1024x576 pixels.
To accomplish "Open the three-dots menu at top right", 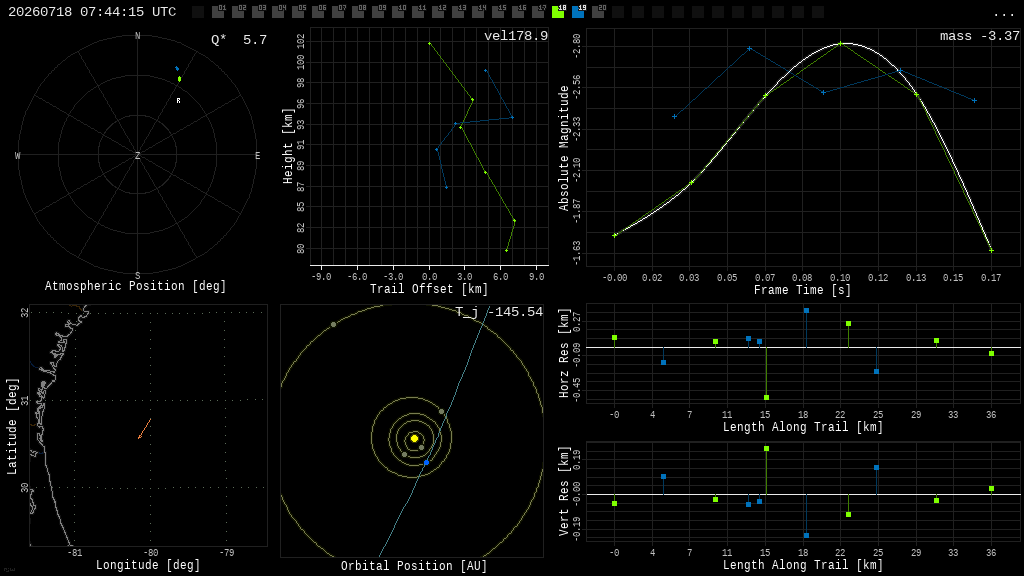I will [1003, 14].
